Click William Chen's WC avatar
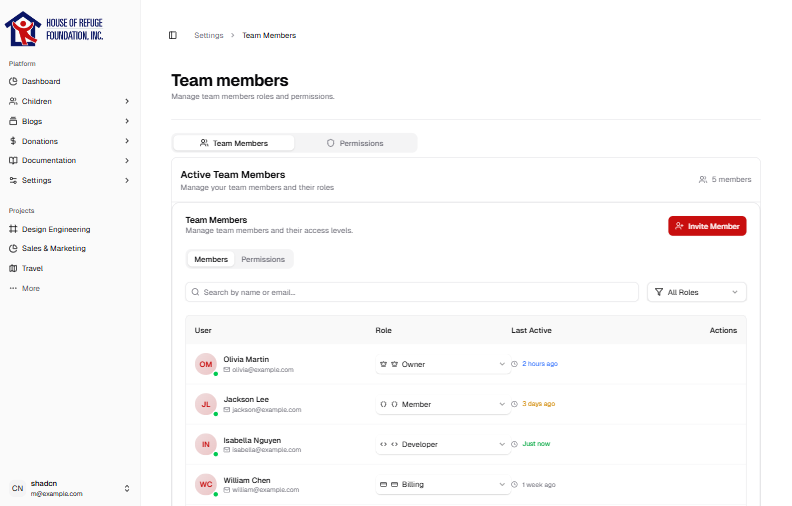 tap(206, 484)
